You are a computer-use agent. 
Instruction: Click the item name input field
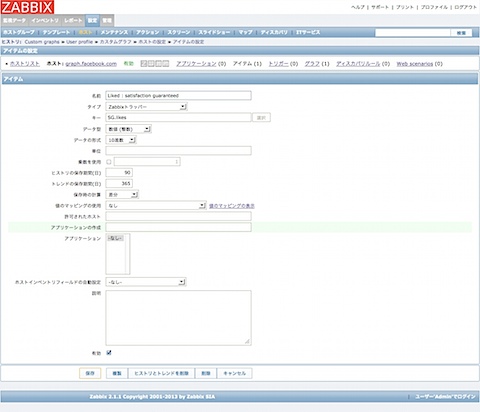(178, 96)
